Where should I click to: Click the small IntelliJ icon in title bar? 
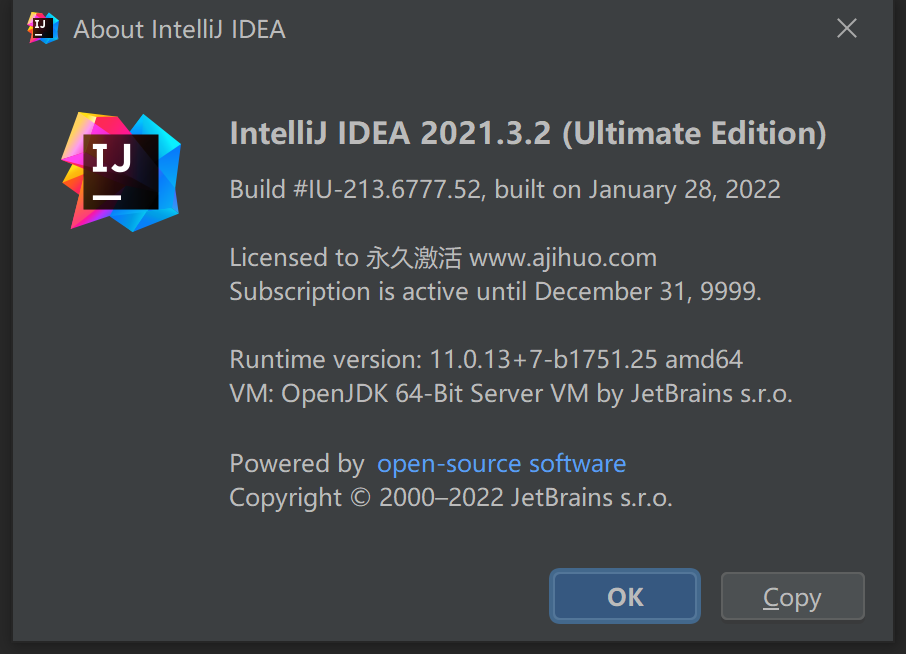tap(43, 28)
